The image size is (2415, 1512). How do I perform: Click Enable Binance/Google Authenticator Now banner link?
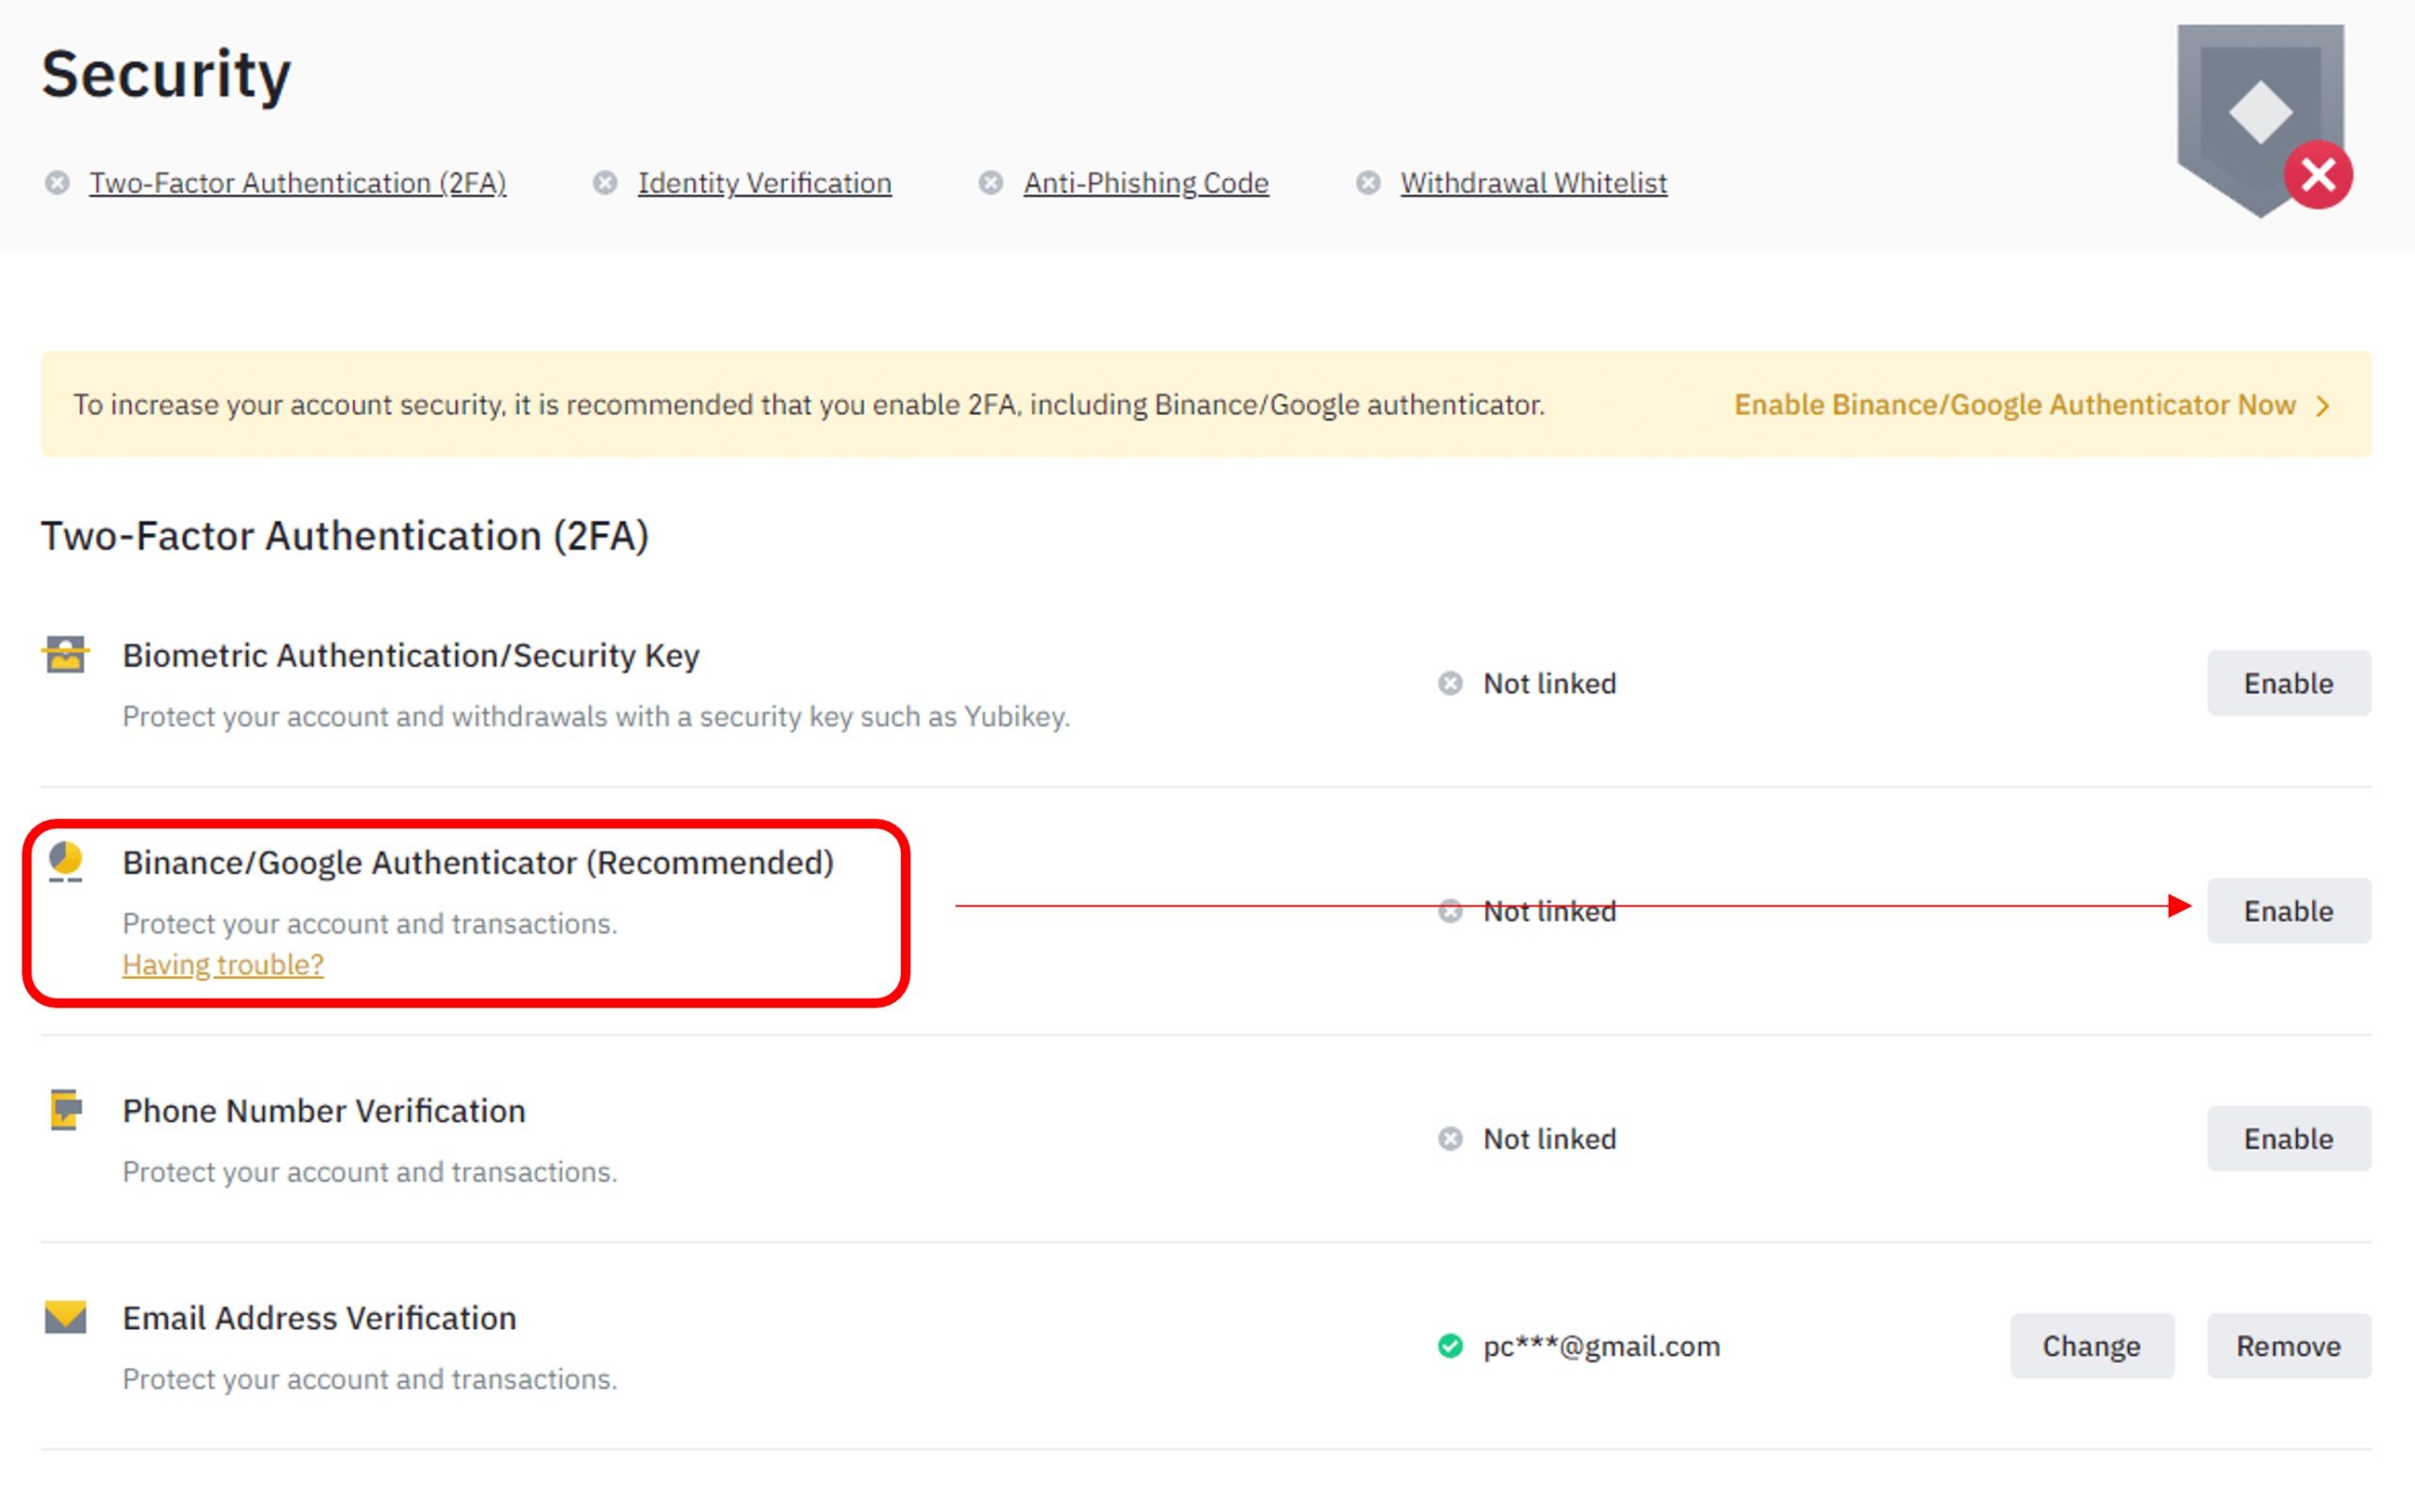tap(2014, 405)
